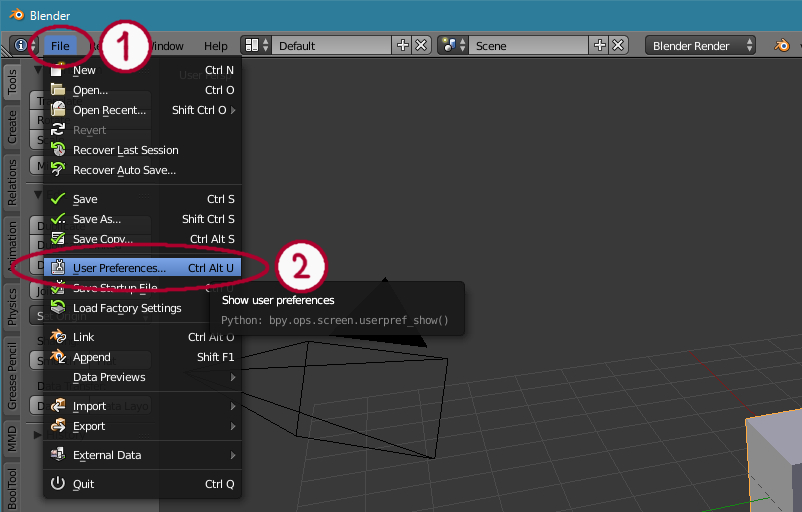Click the Blender logo icon in header
This screenshot has height=512, width=802.
(780, 45)
